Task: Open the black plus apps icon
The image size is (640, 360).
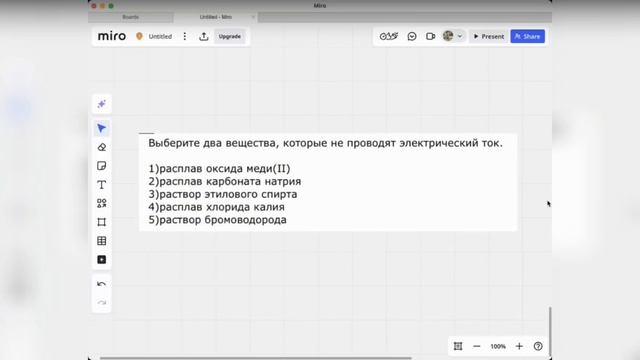Action: (x=102, y=260)
